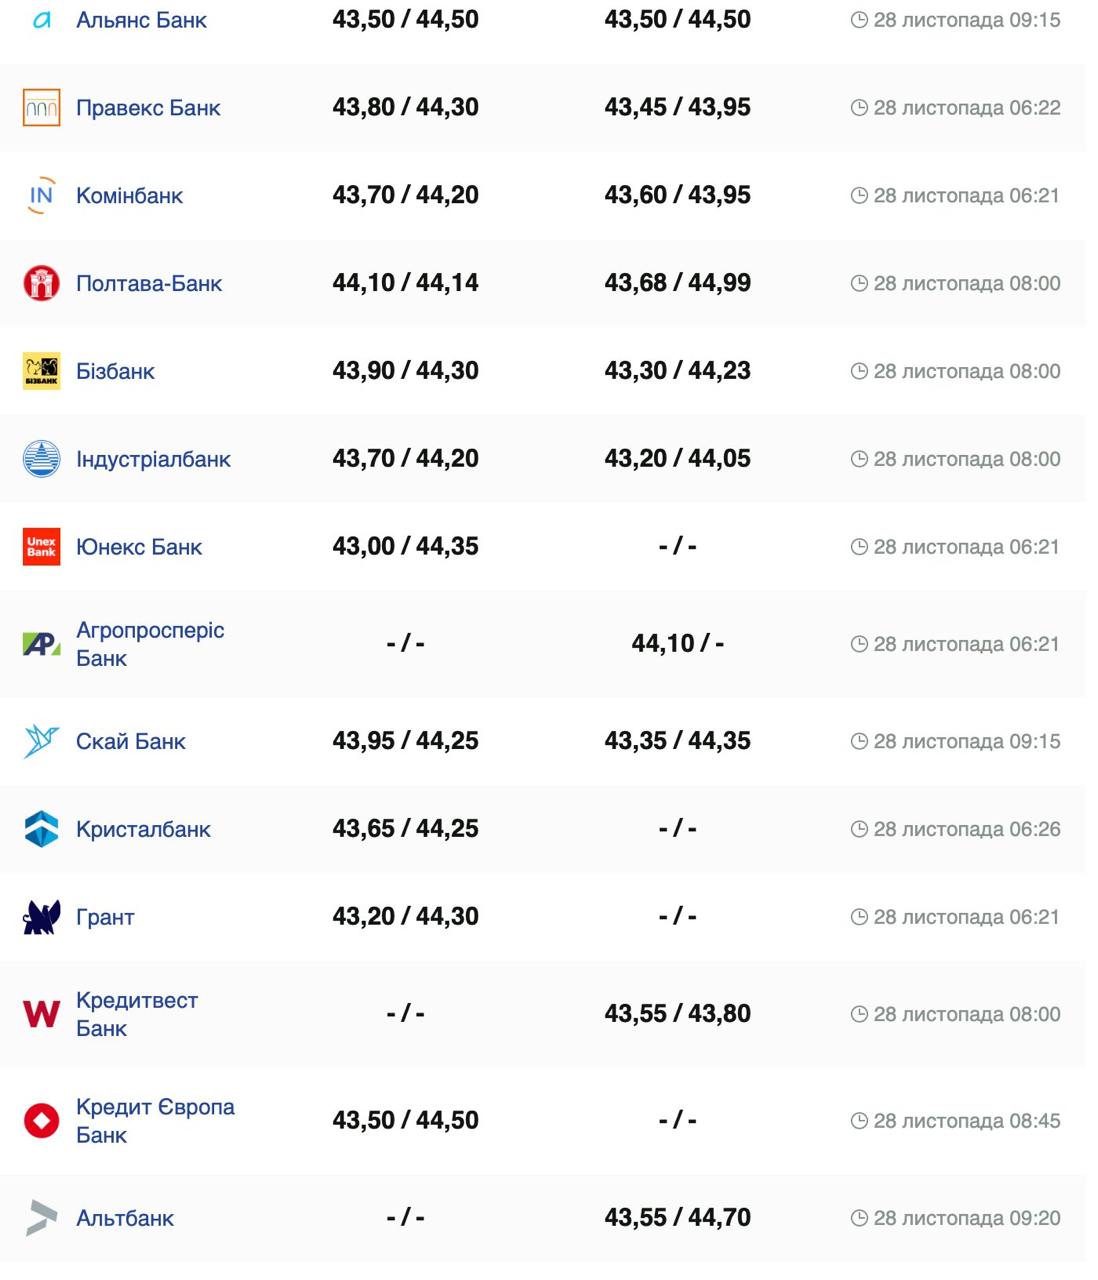Open the Юнекс Банк link
The image size is (1098, 1280).
click(x=139, y=547)
